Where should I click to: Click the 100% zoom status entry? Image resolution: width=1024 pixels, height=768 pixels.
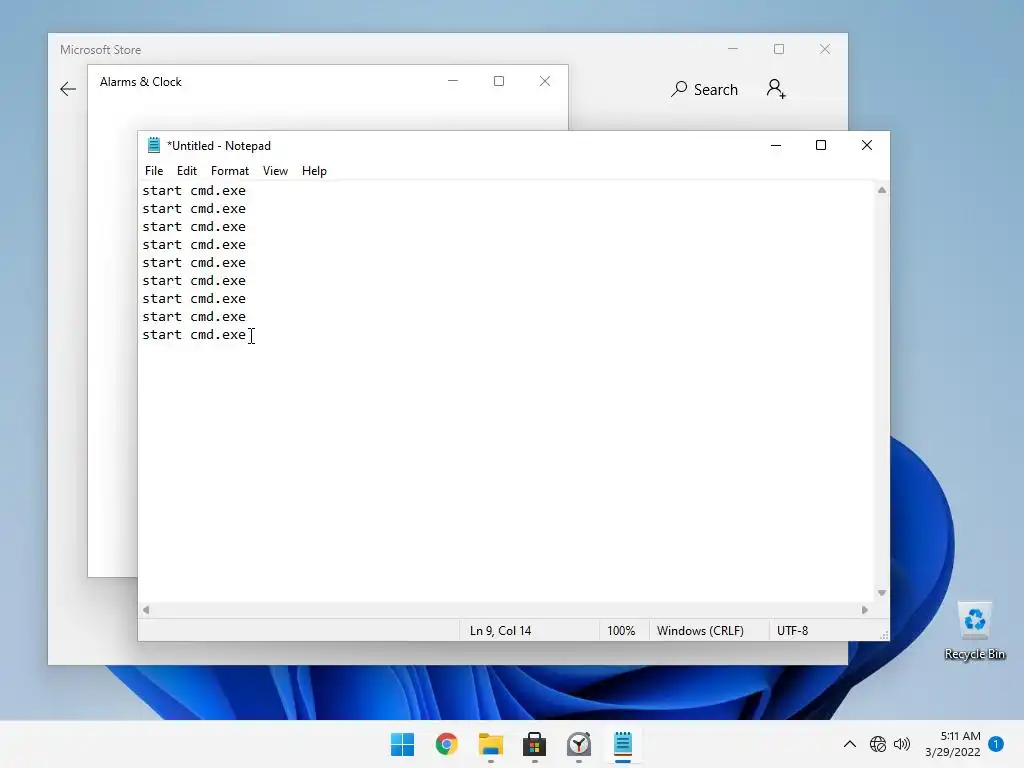[x=621, y=631]
